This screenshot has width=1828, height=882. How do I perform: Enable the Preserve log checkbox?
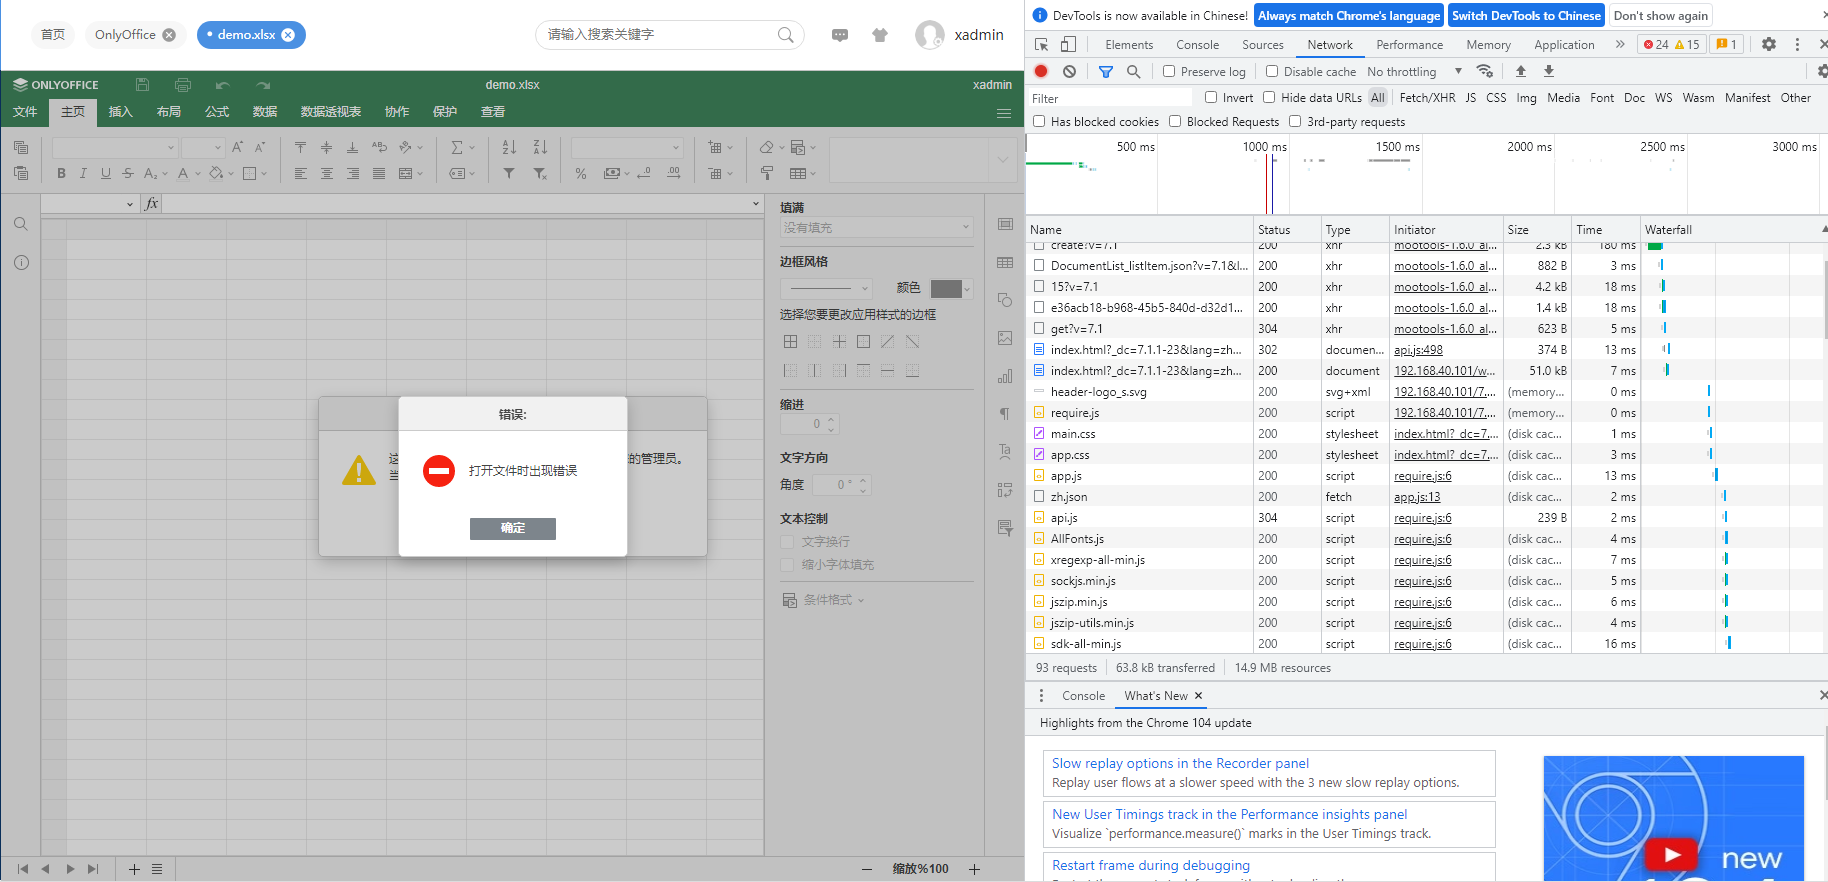point(1169,71)
